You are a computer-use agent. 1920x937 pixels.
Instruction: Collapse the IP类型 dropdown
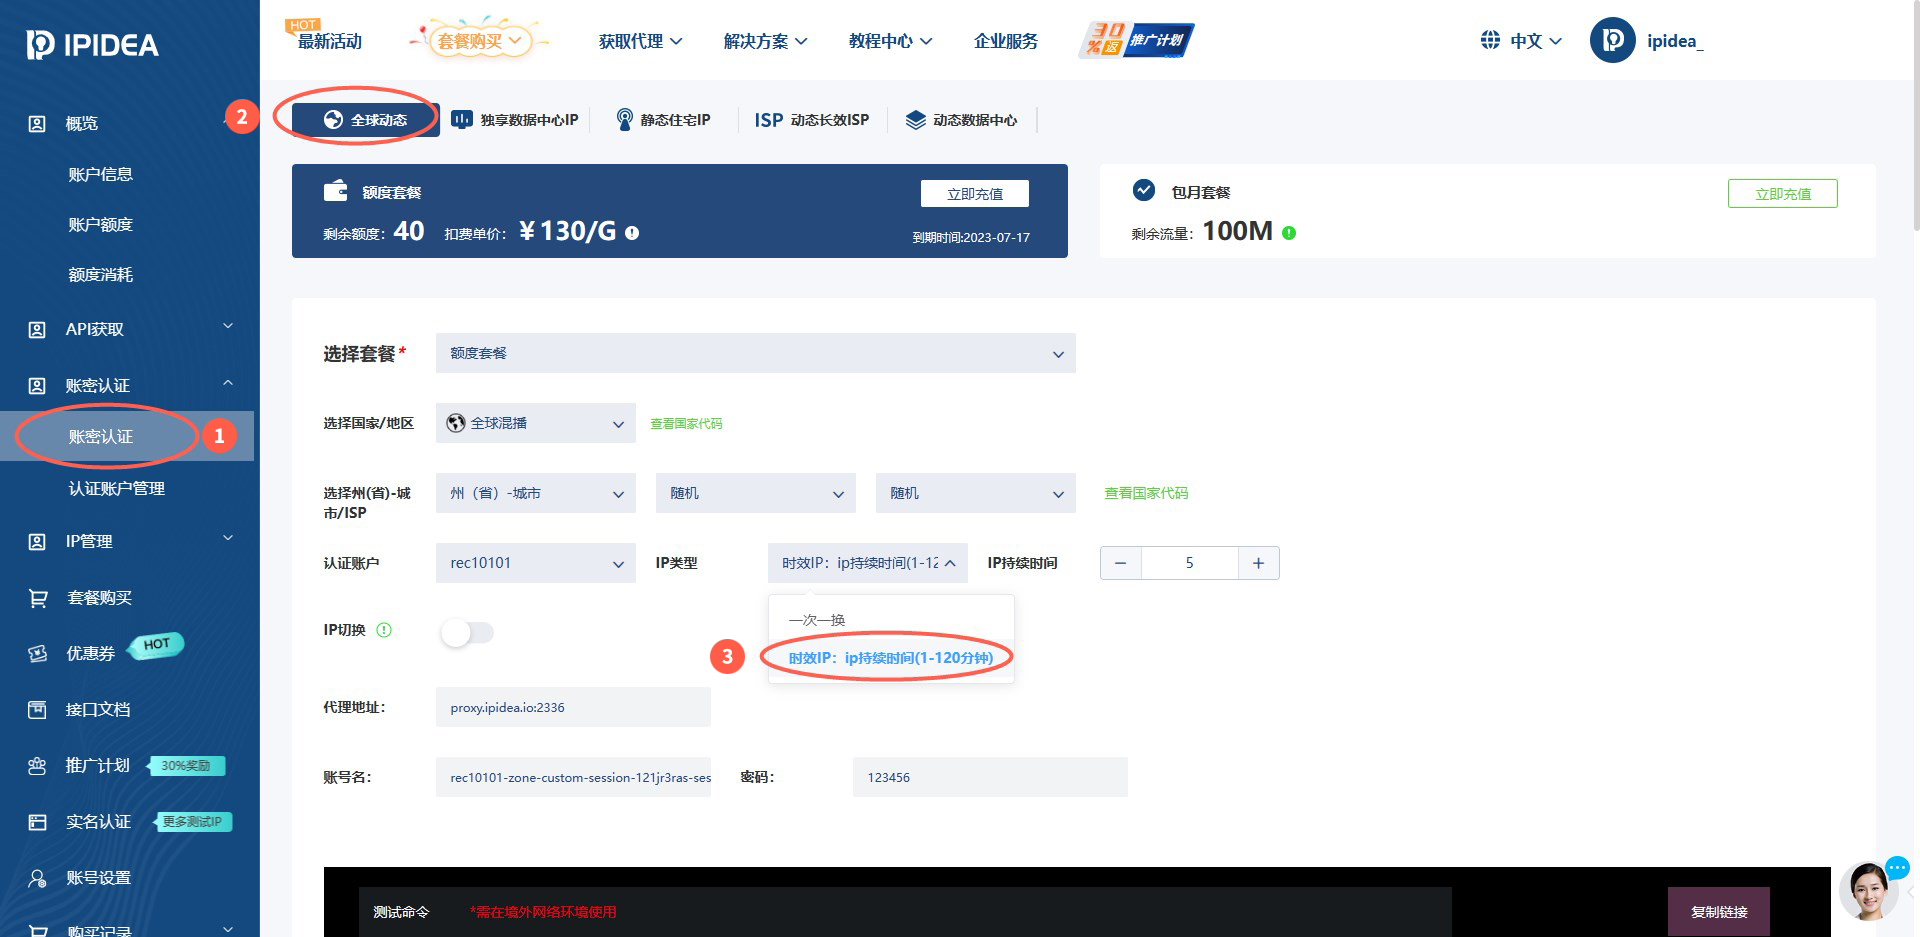[x=868, y=563]
